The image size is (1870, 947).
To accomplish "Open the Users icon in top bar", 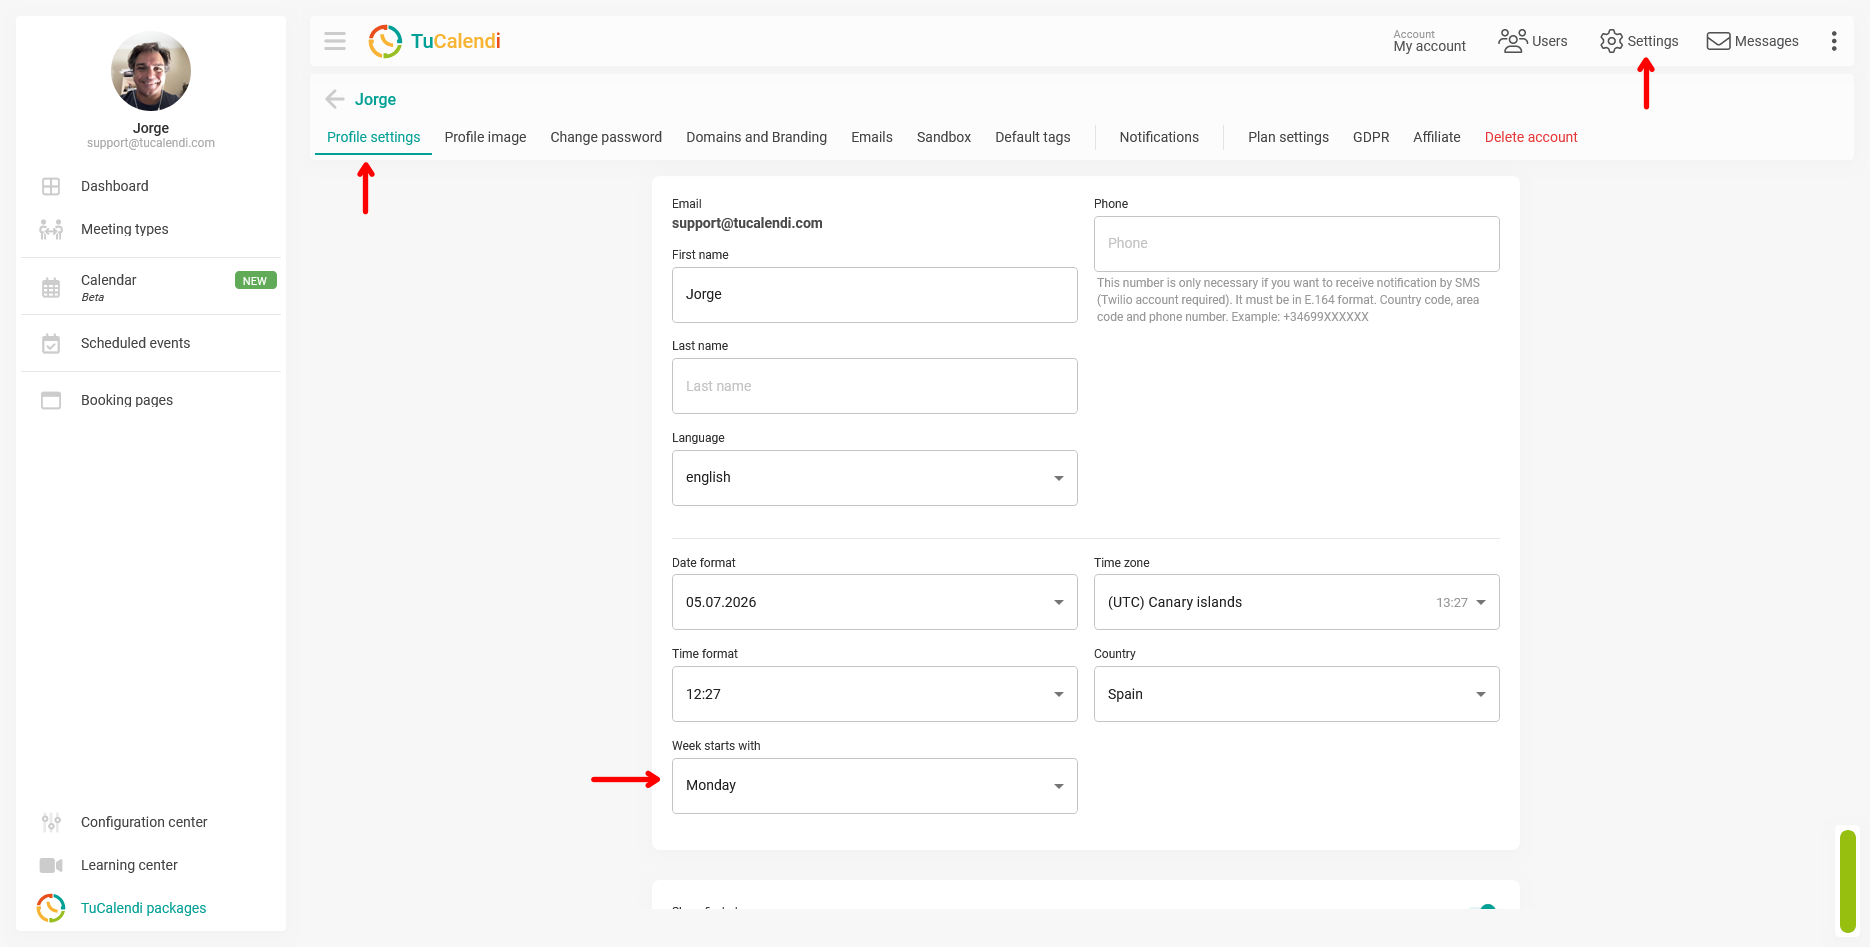I will (x=1512, y=41).
